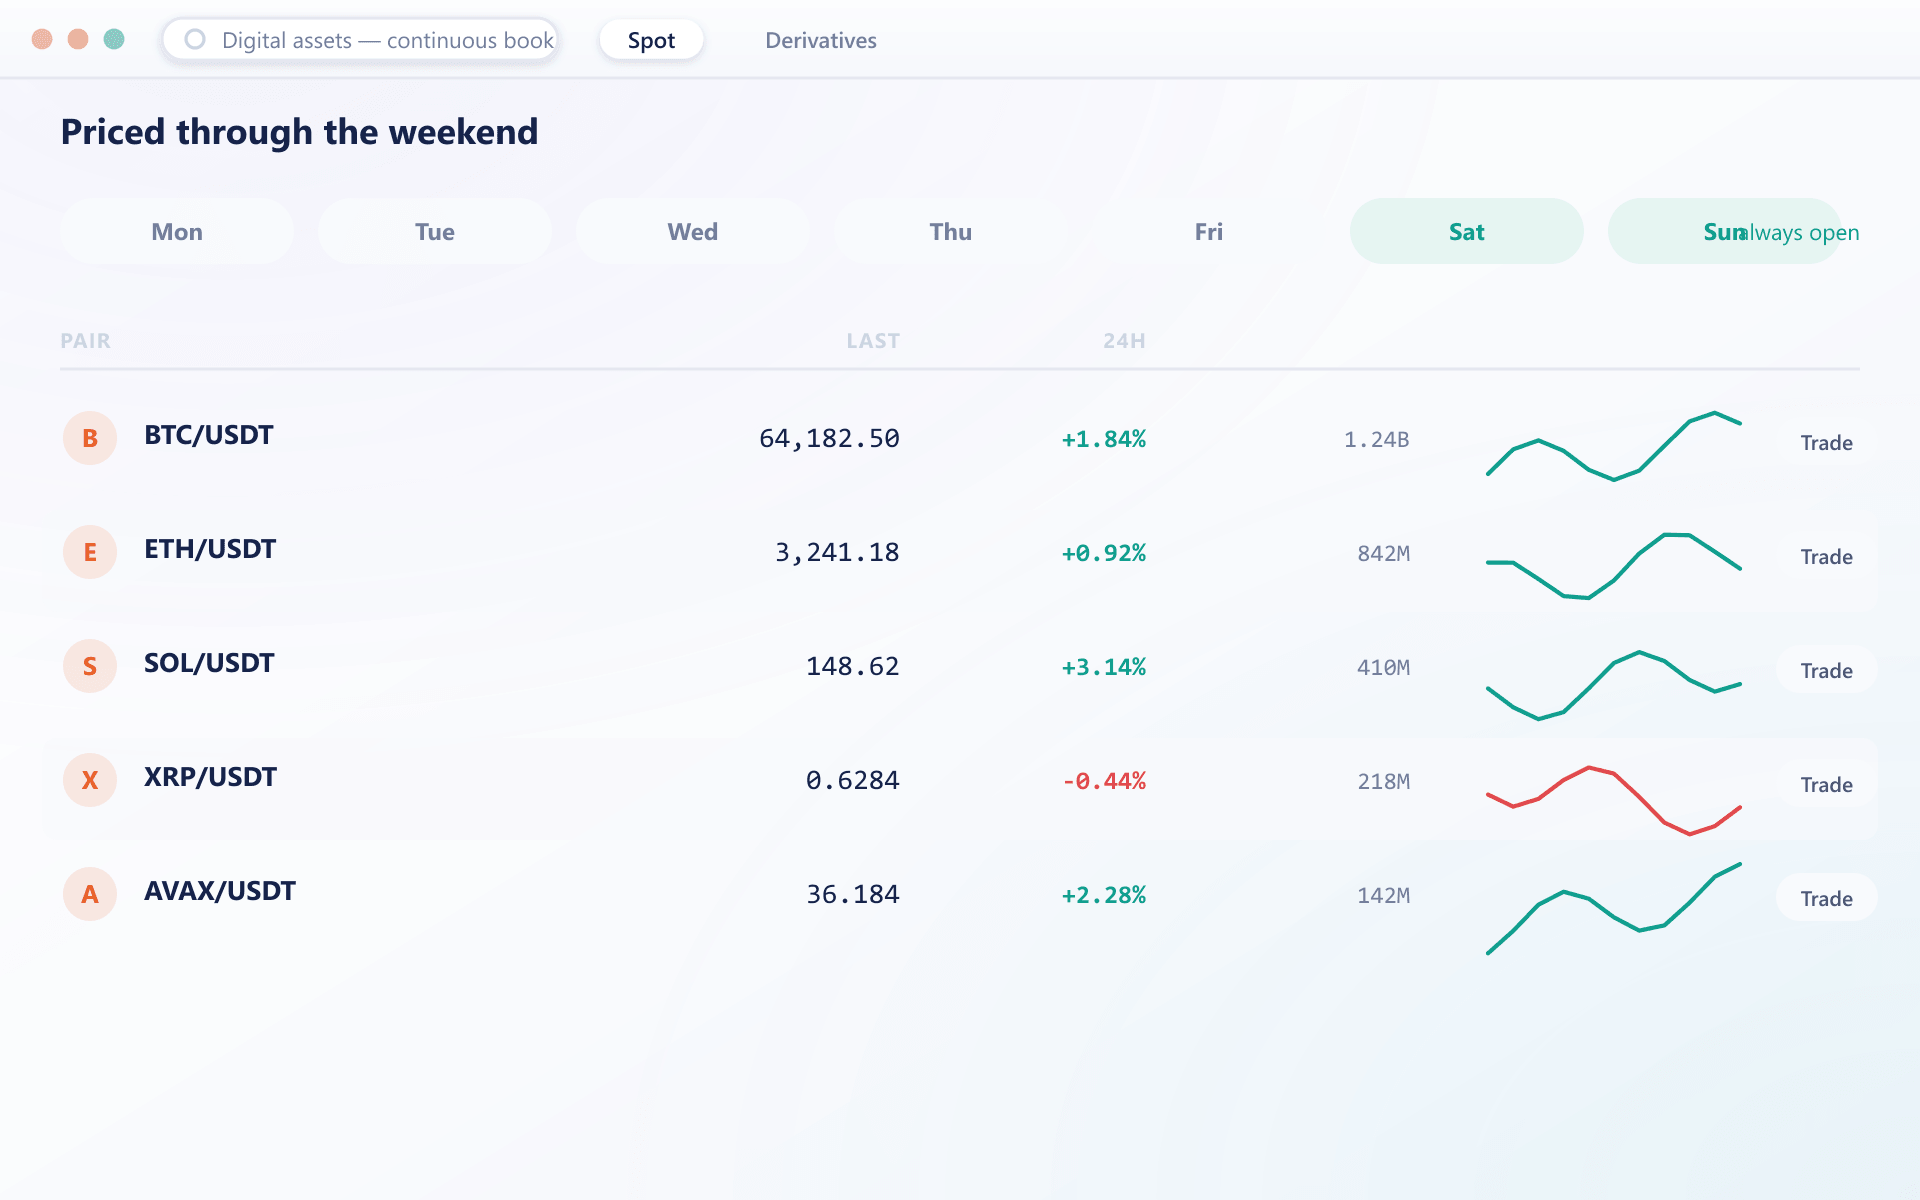Viewport: 1920px width, 1200px height.
Task: Select the Wed day pill
Action: click(693, 231)
